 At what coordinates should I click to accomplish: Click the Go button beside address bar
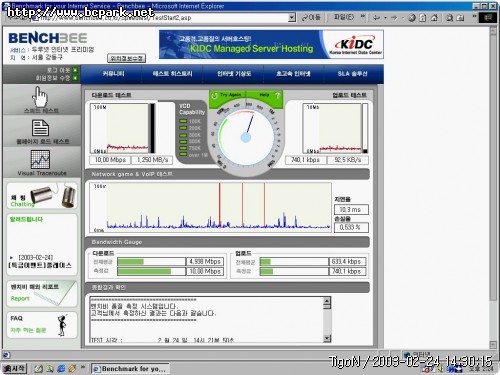pyautogui.click(x=311, y=17)
